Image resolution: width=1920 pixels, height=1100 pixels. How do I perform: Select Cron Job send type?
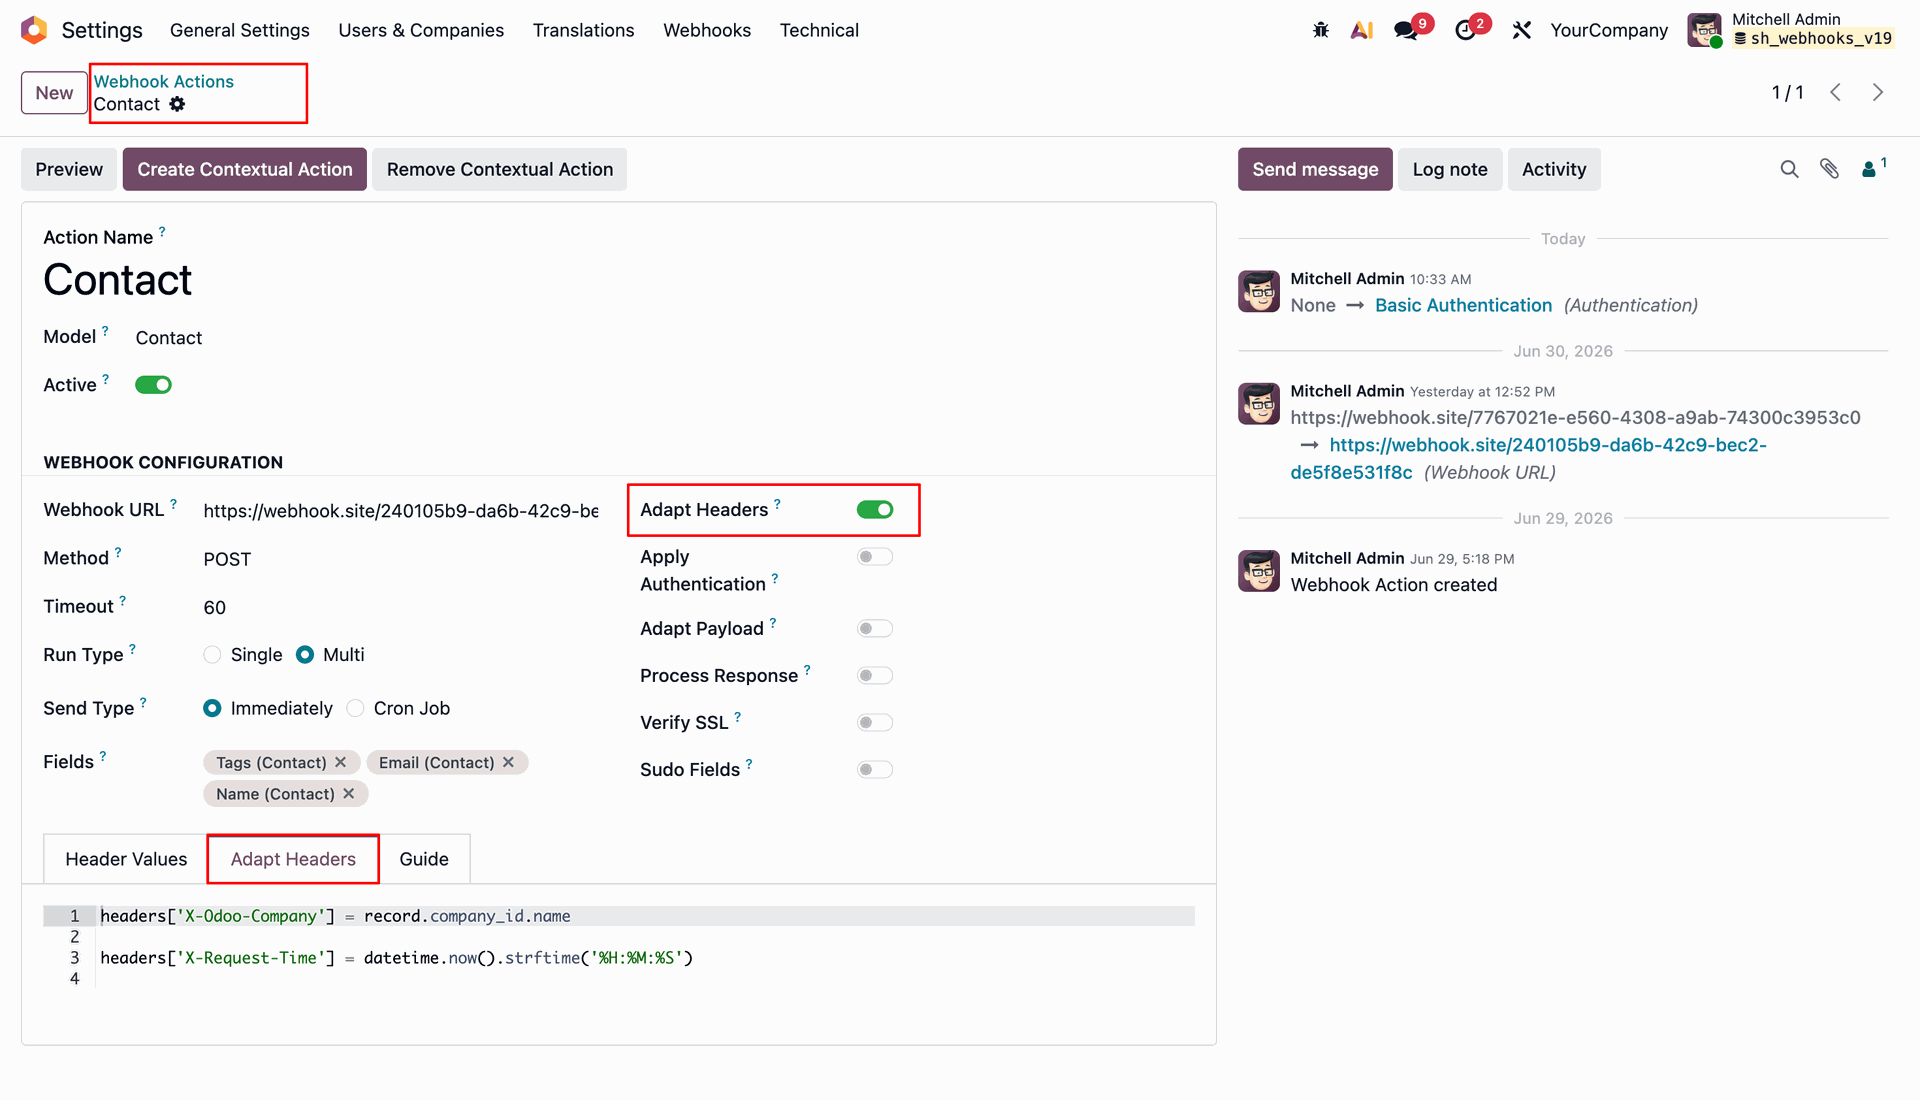pyautogui.click(x=355, y=708)
